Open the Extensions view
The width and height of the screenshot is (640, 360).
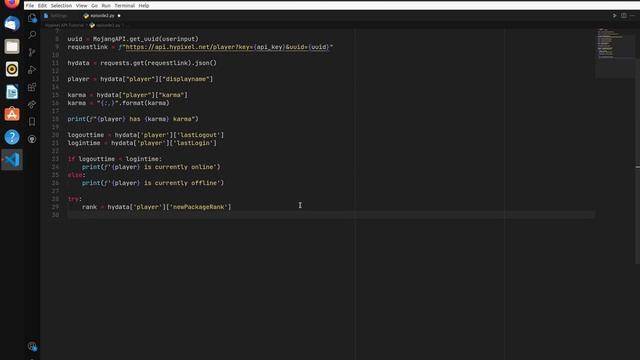[x=32, y=87]
